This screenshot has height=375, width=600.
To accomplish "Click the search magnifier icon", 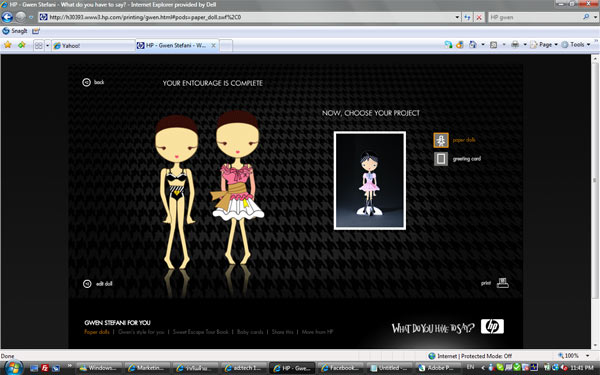I will 586,17.
